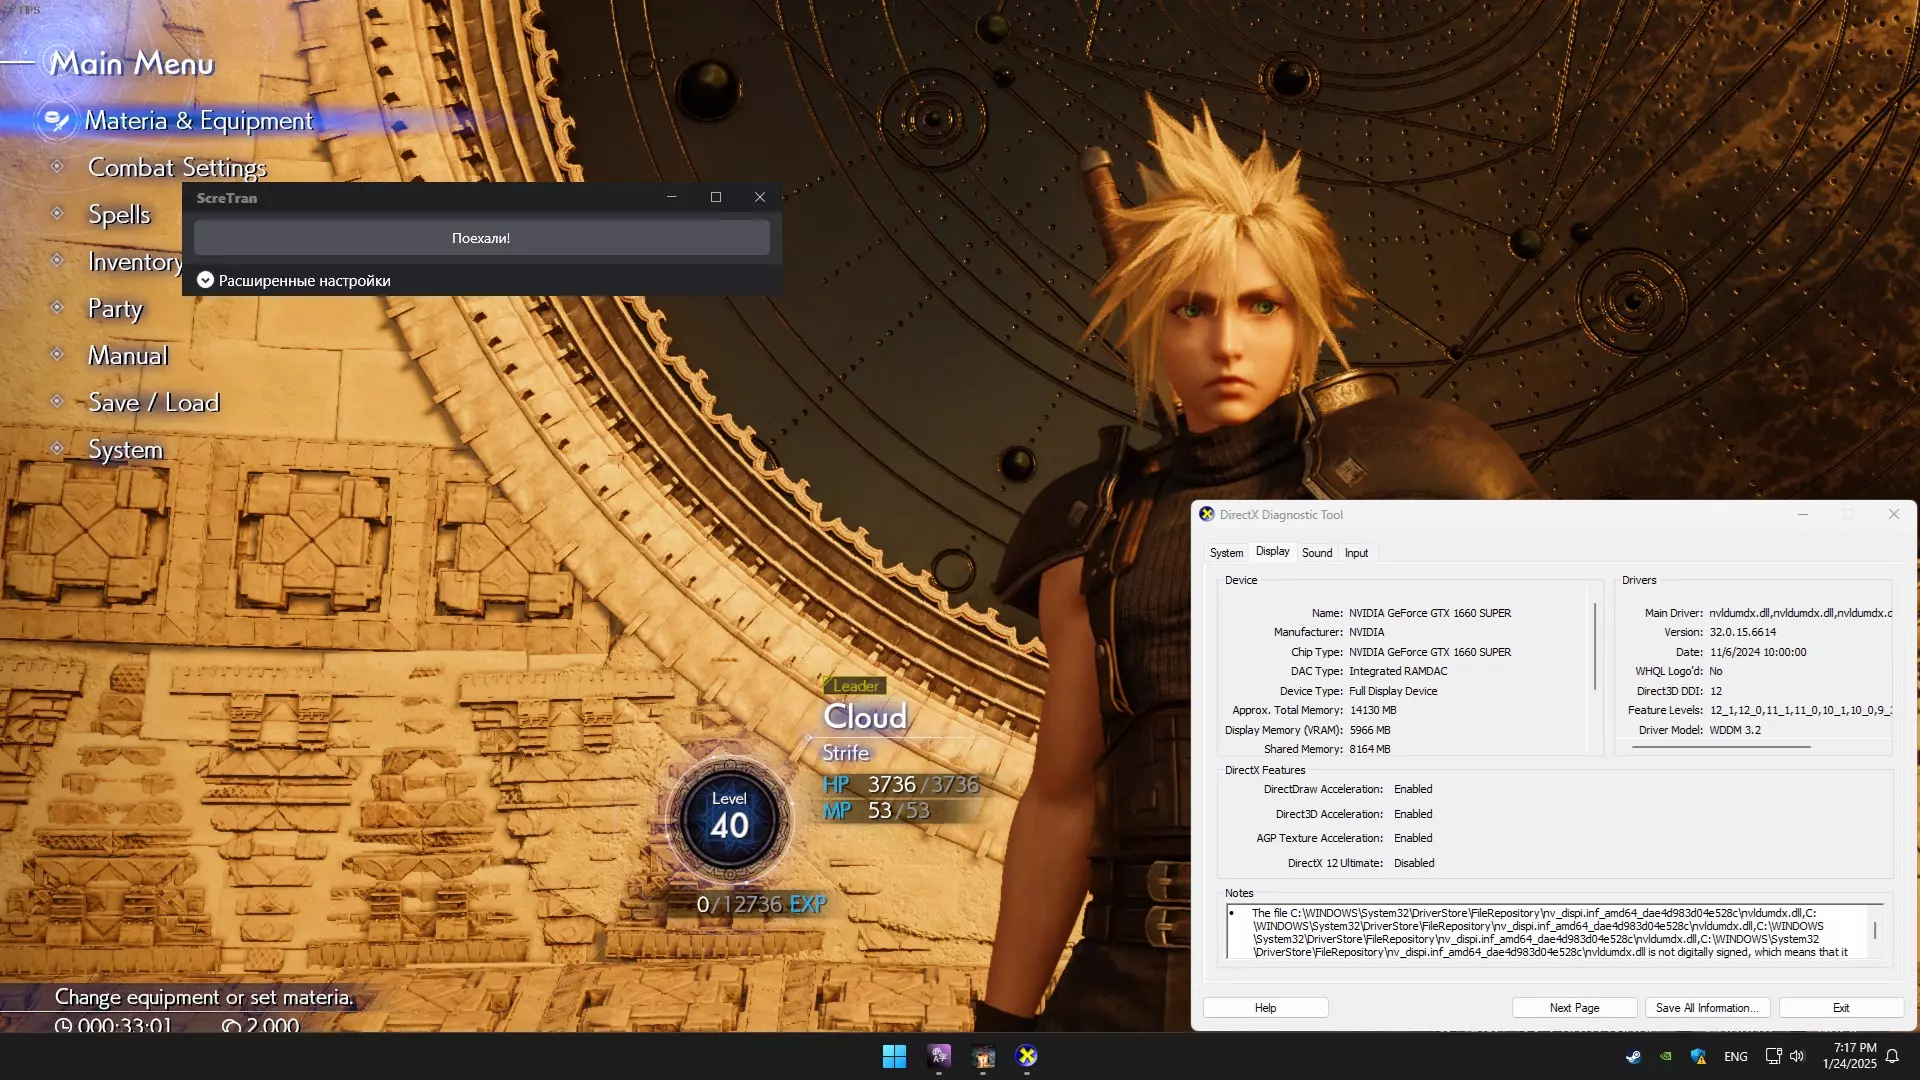Screen dimensions: 1920x1080
Task: Click the DirectX Diagnostic taskbar icon
Action: click(x=1027, y=1056)
